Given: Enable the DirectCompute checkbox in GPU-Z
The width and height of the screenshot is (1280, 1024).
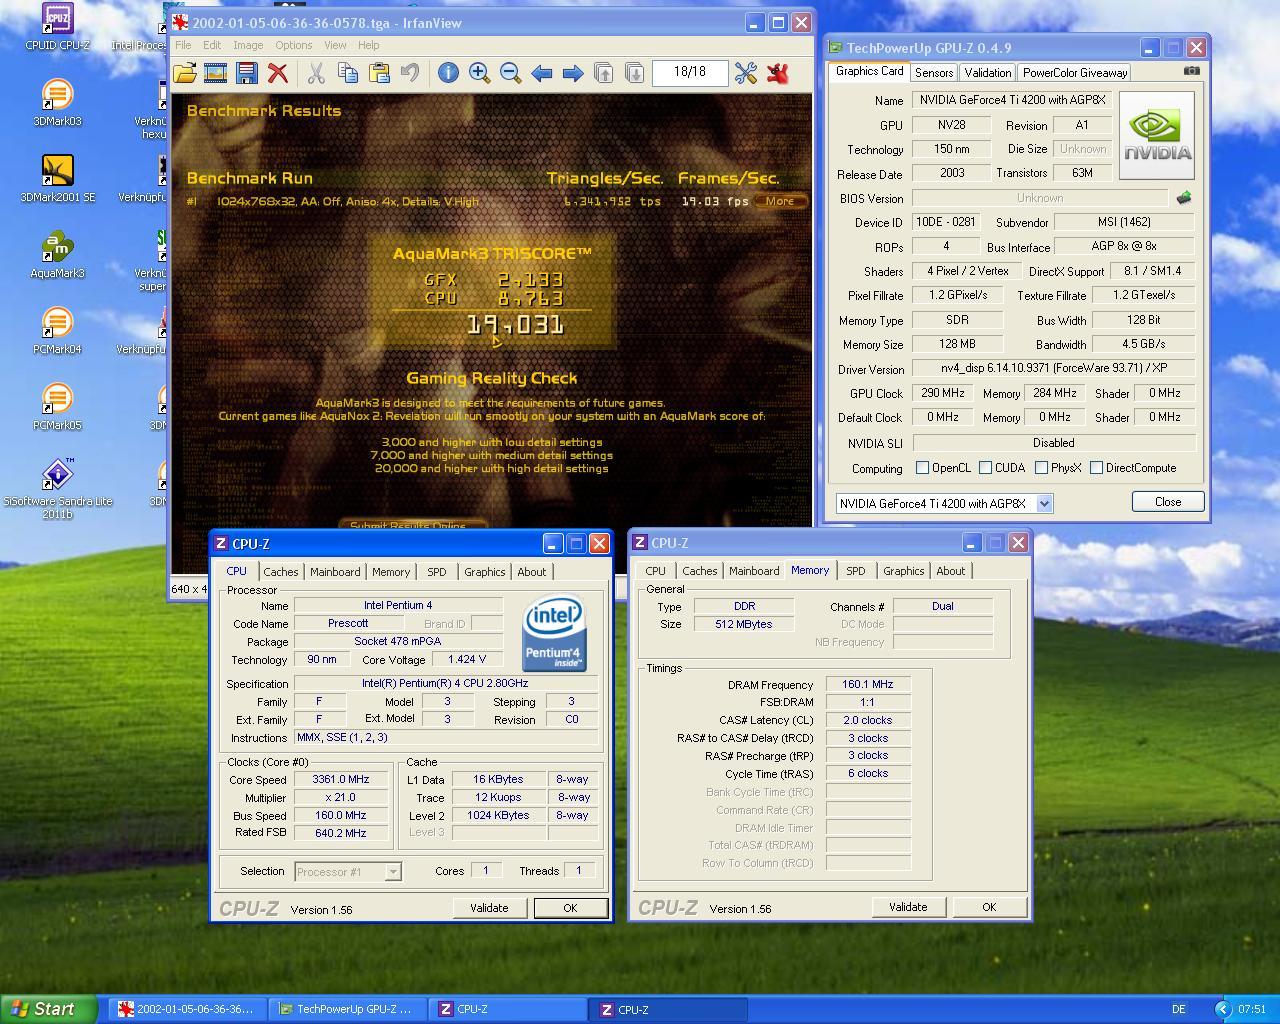Looking at the screenshot, I should tap(1097, 468).
